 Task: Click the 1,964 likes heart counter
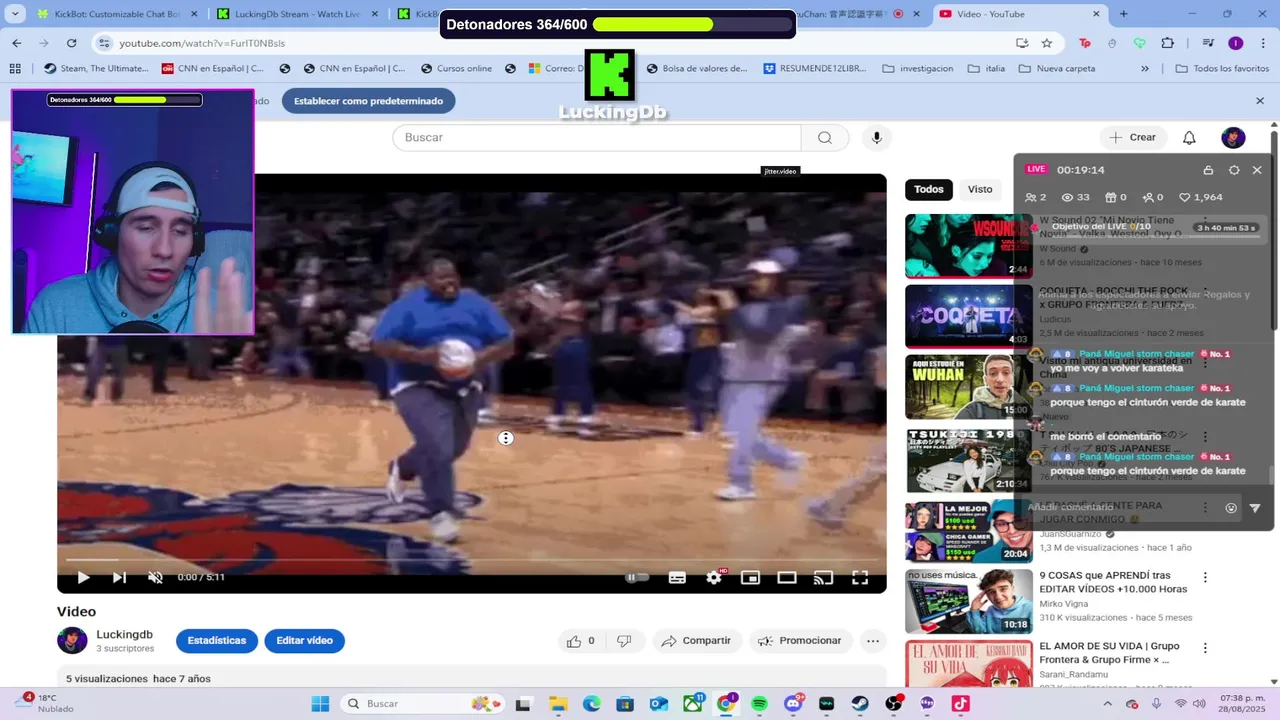point(1200,197)
